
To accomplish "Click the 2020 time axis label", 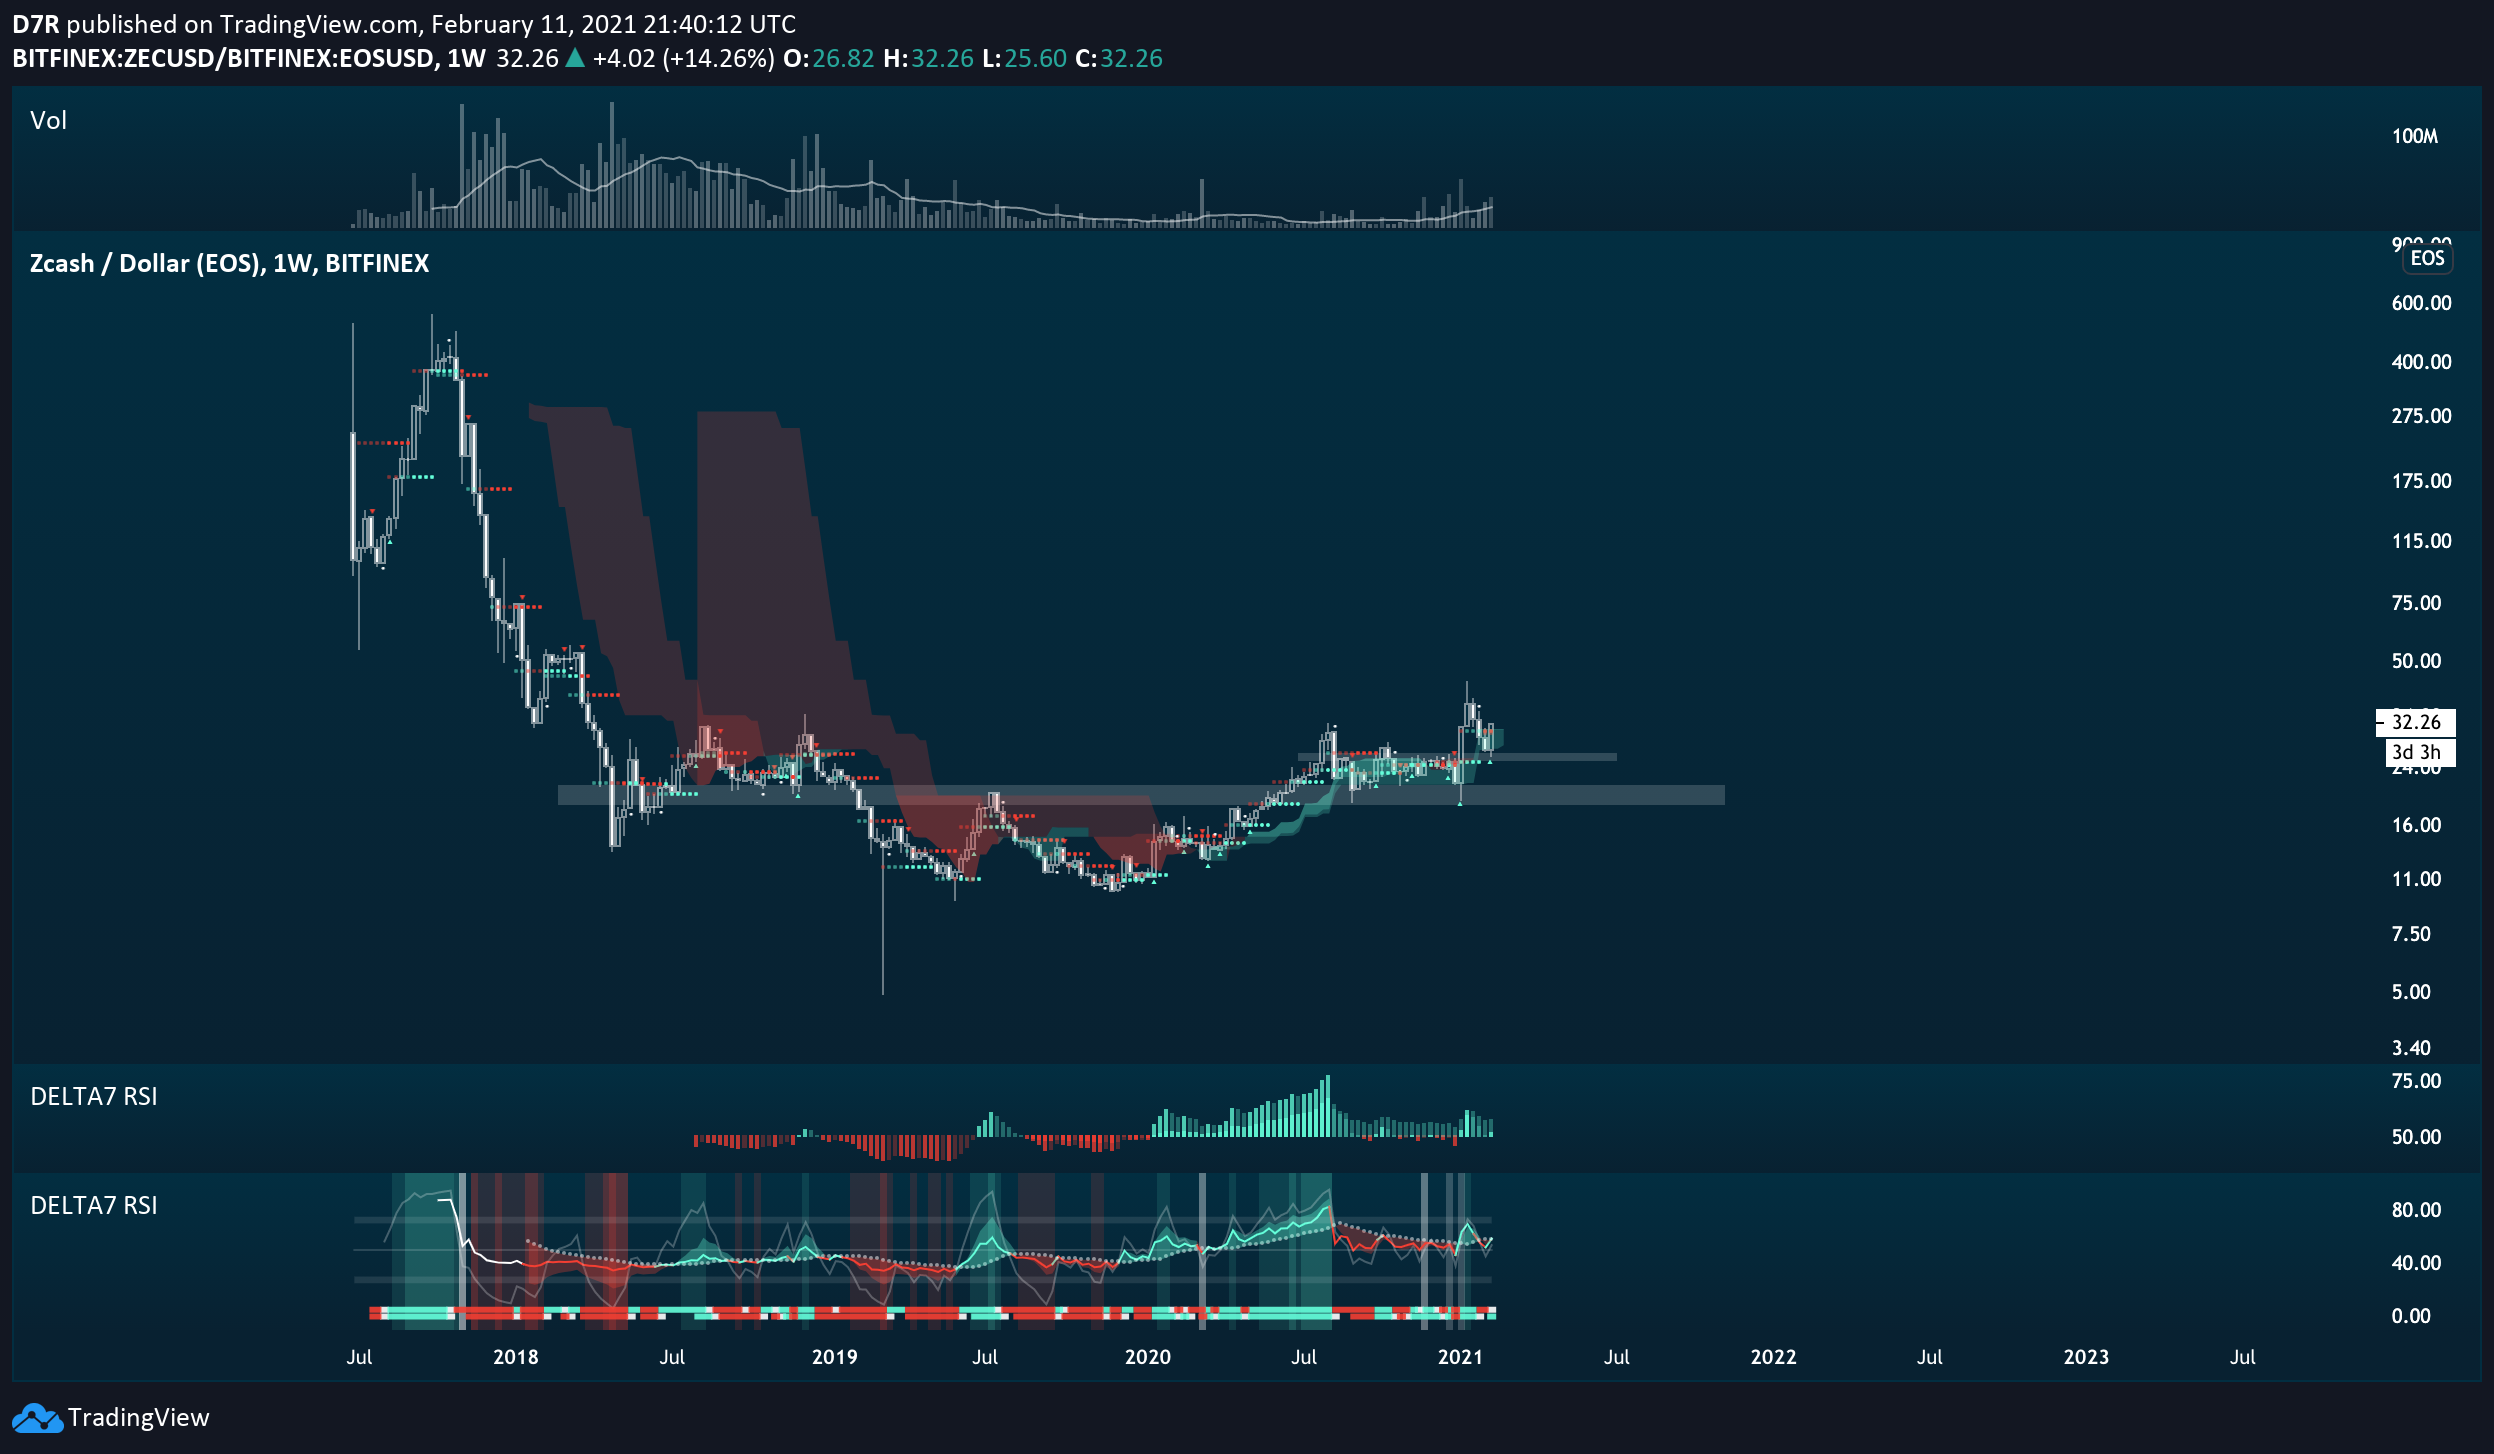I will pyautogui.click(x=1147, y=1357).
